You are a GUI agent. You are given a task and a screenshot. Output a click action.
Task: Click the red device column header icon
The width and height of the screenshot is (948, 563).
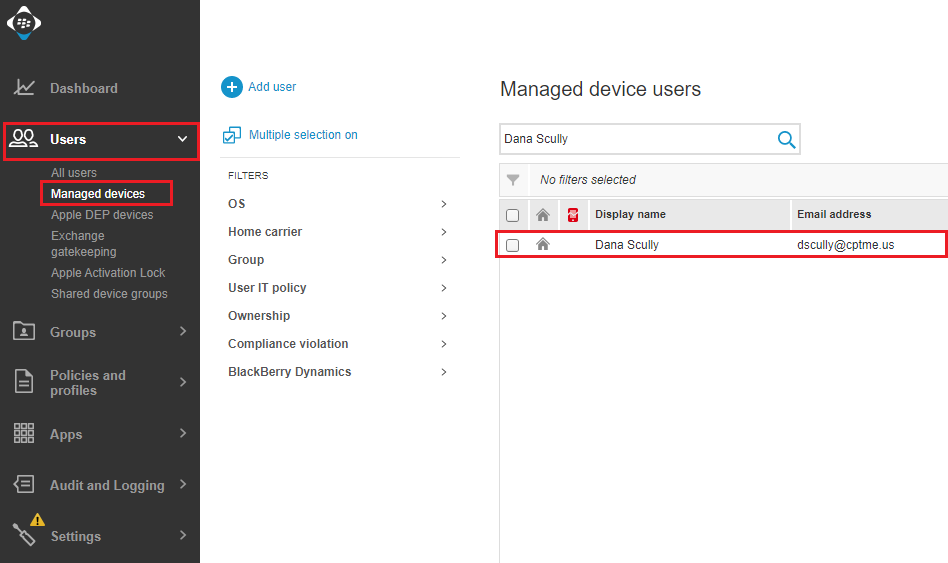coord(573,214)
